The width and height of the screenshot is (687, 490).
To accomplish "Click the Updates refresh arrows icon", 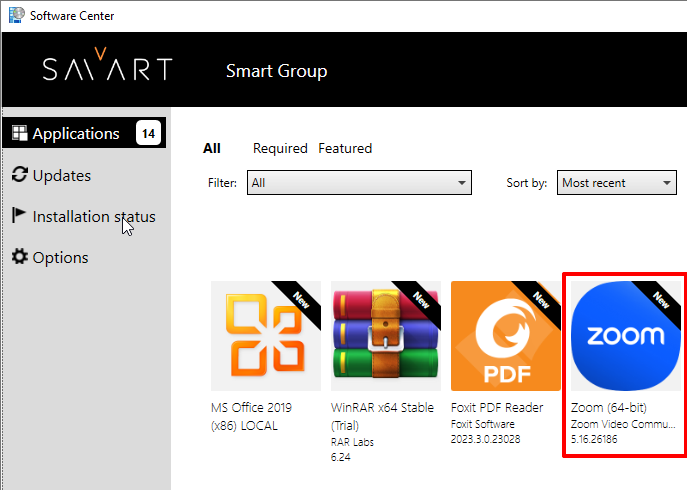I will (19, 176).
